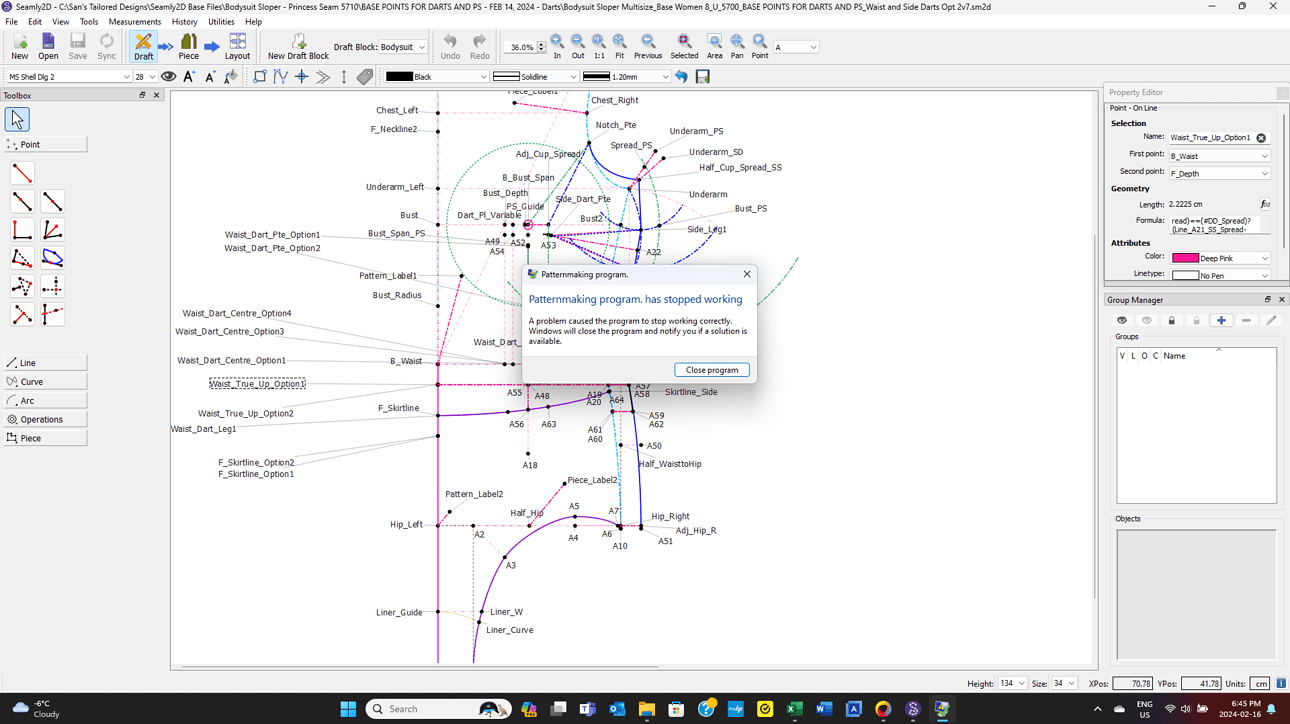Open the Measurements menu
The width and height of the screenshot is (1290, 724).
[135, 21]
